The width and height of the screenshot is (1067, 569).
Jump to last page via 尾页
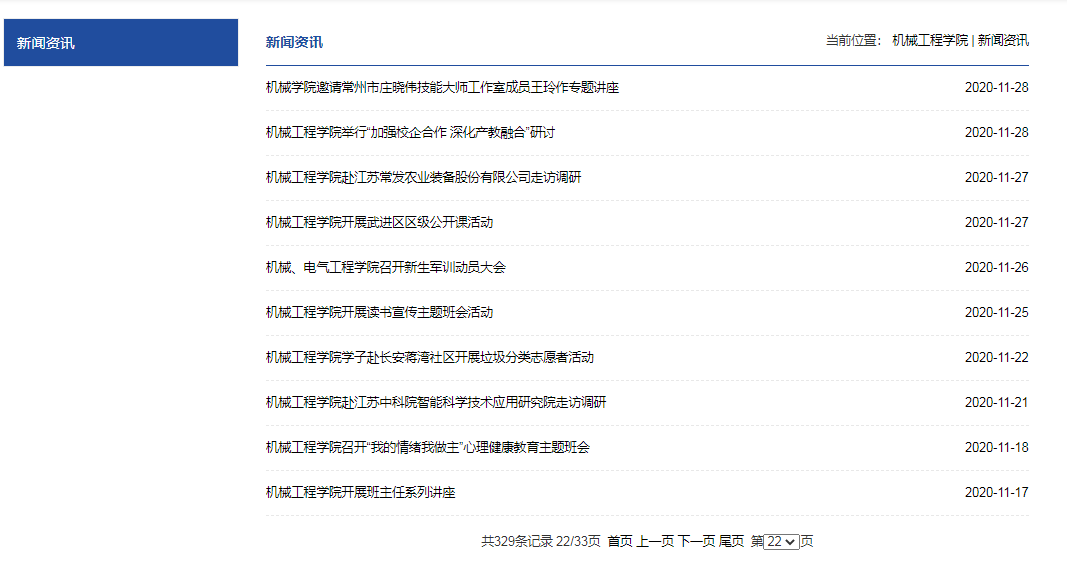click(x=731, y=541)
